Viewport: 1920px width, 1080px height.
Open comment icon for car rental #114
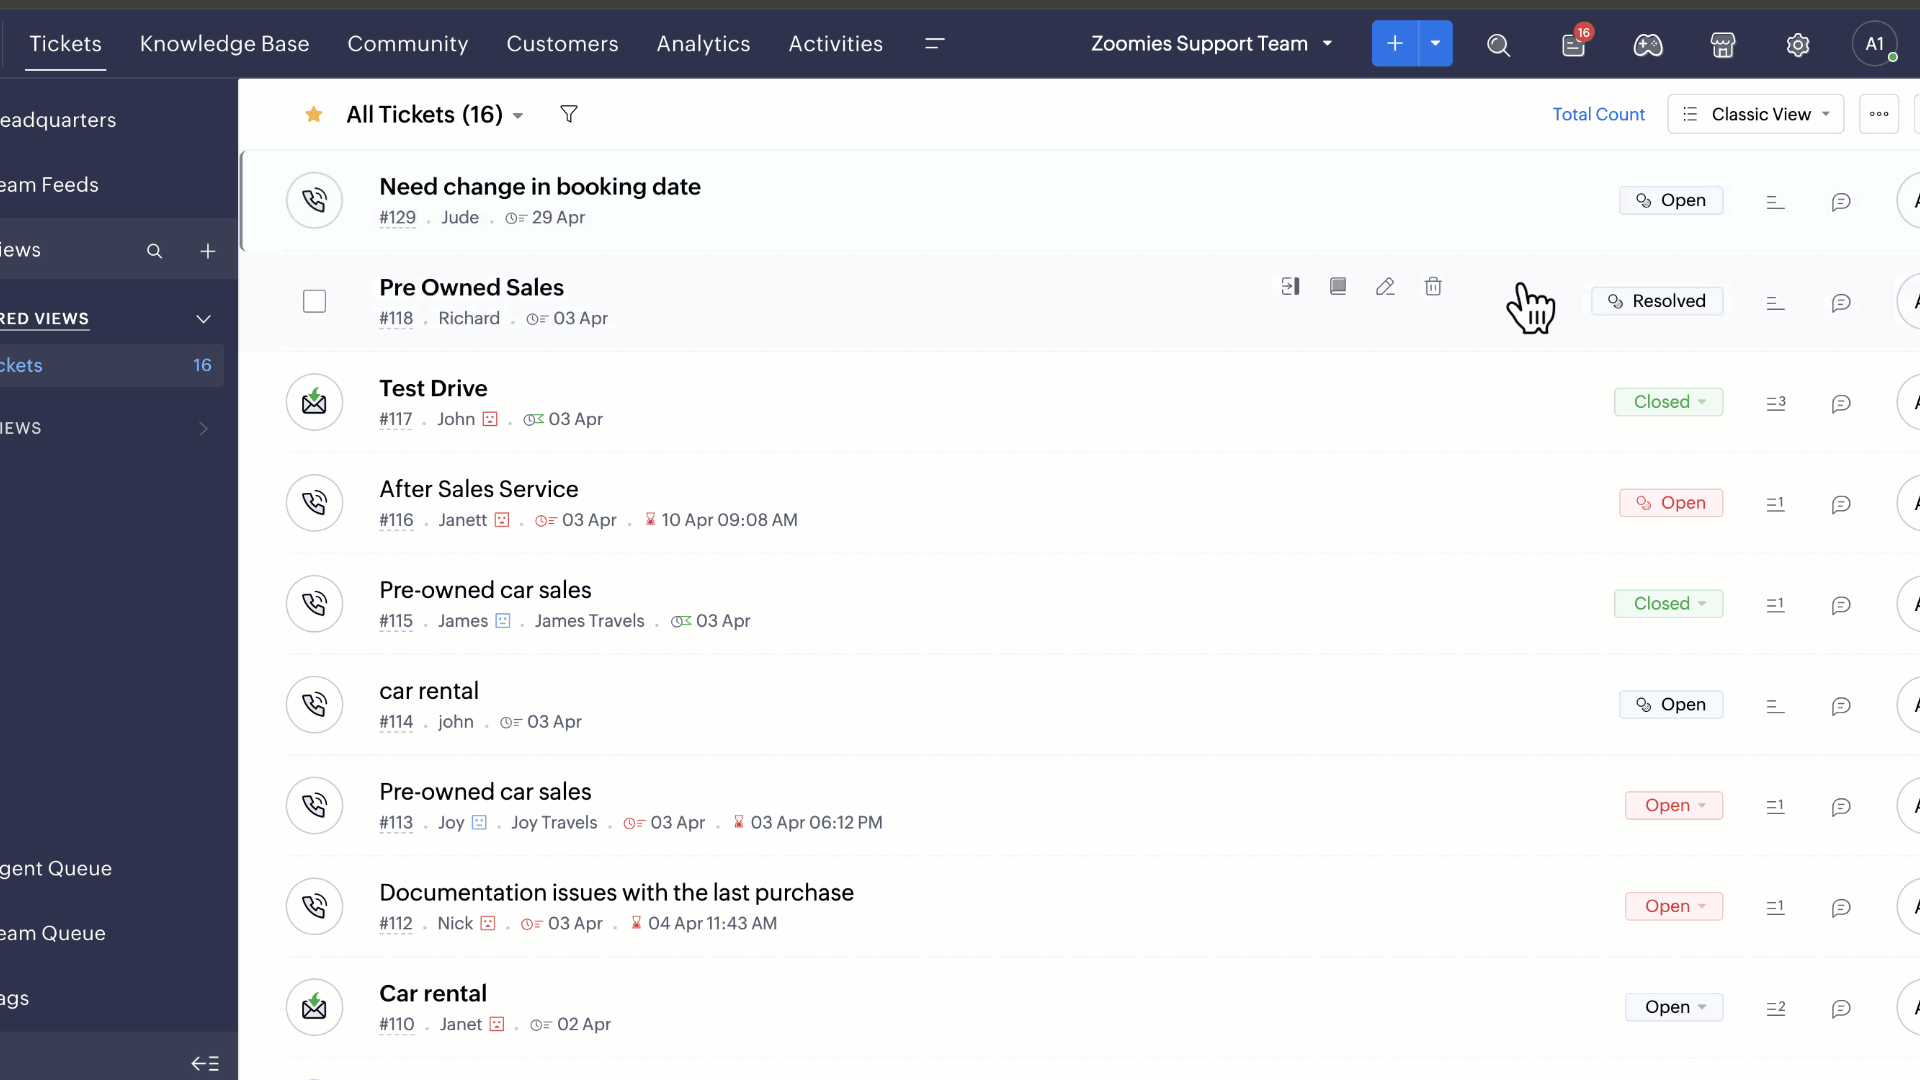(1841, 706)
